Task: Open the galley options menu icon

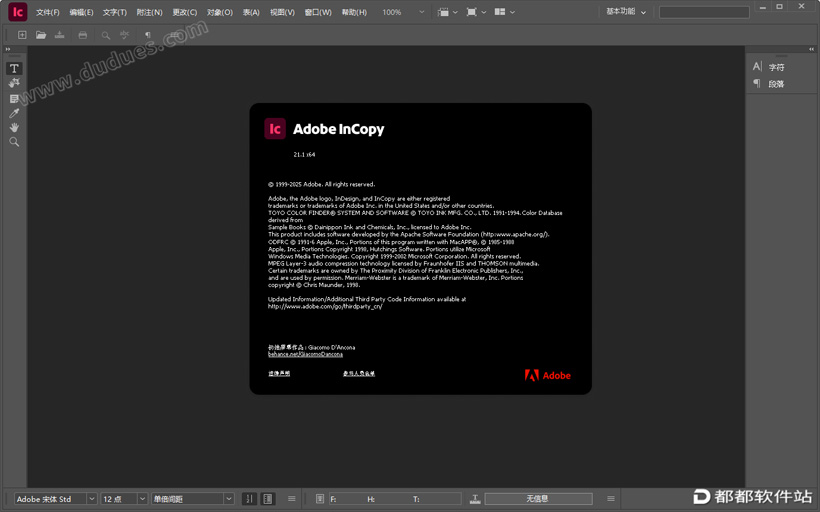Action: coord(292,499)
